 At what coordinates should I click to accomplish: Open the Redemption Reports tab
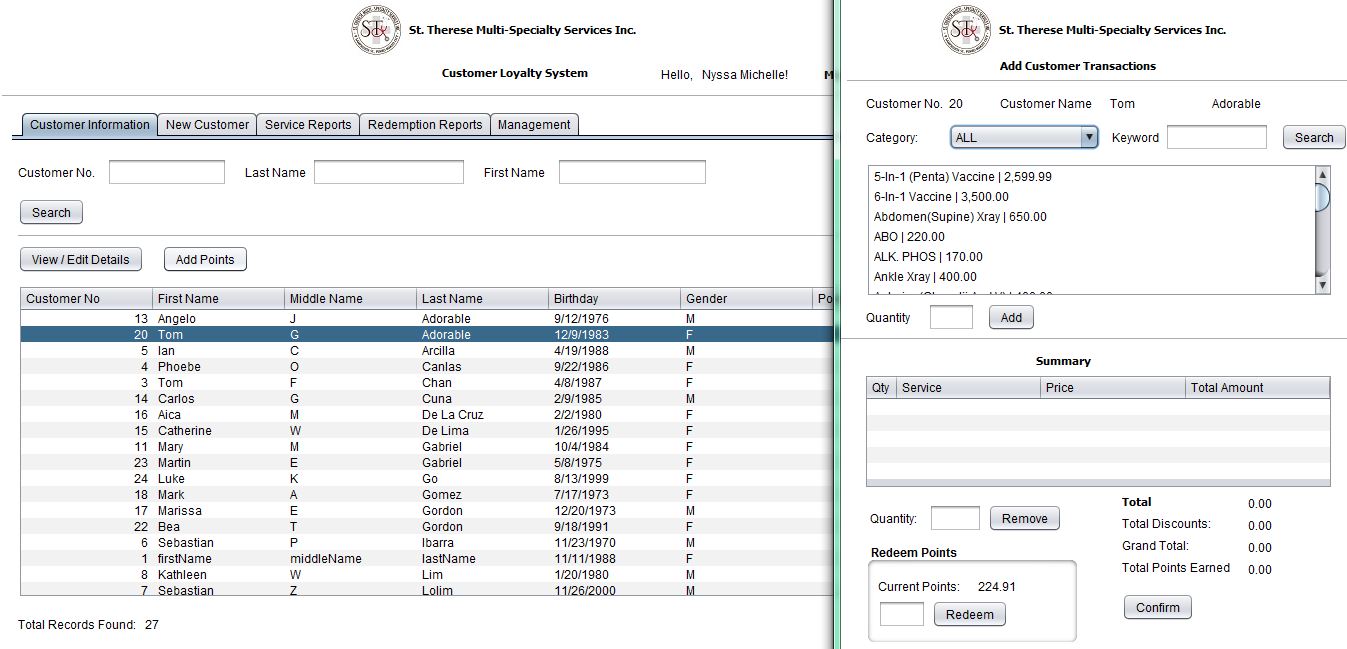425,125
